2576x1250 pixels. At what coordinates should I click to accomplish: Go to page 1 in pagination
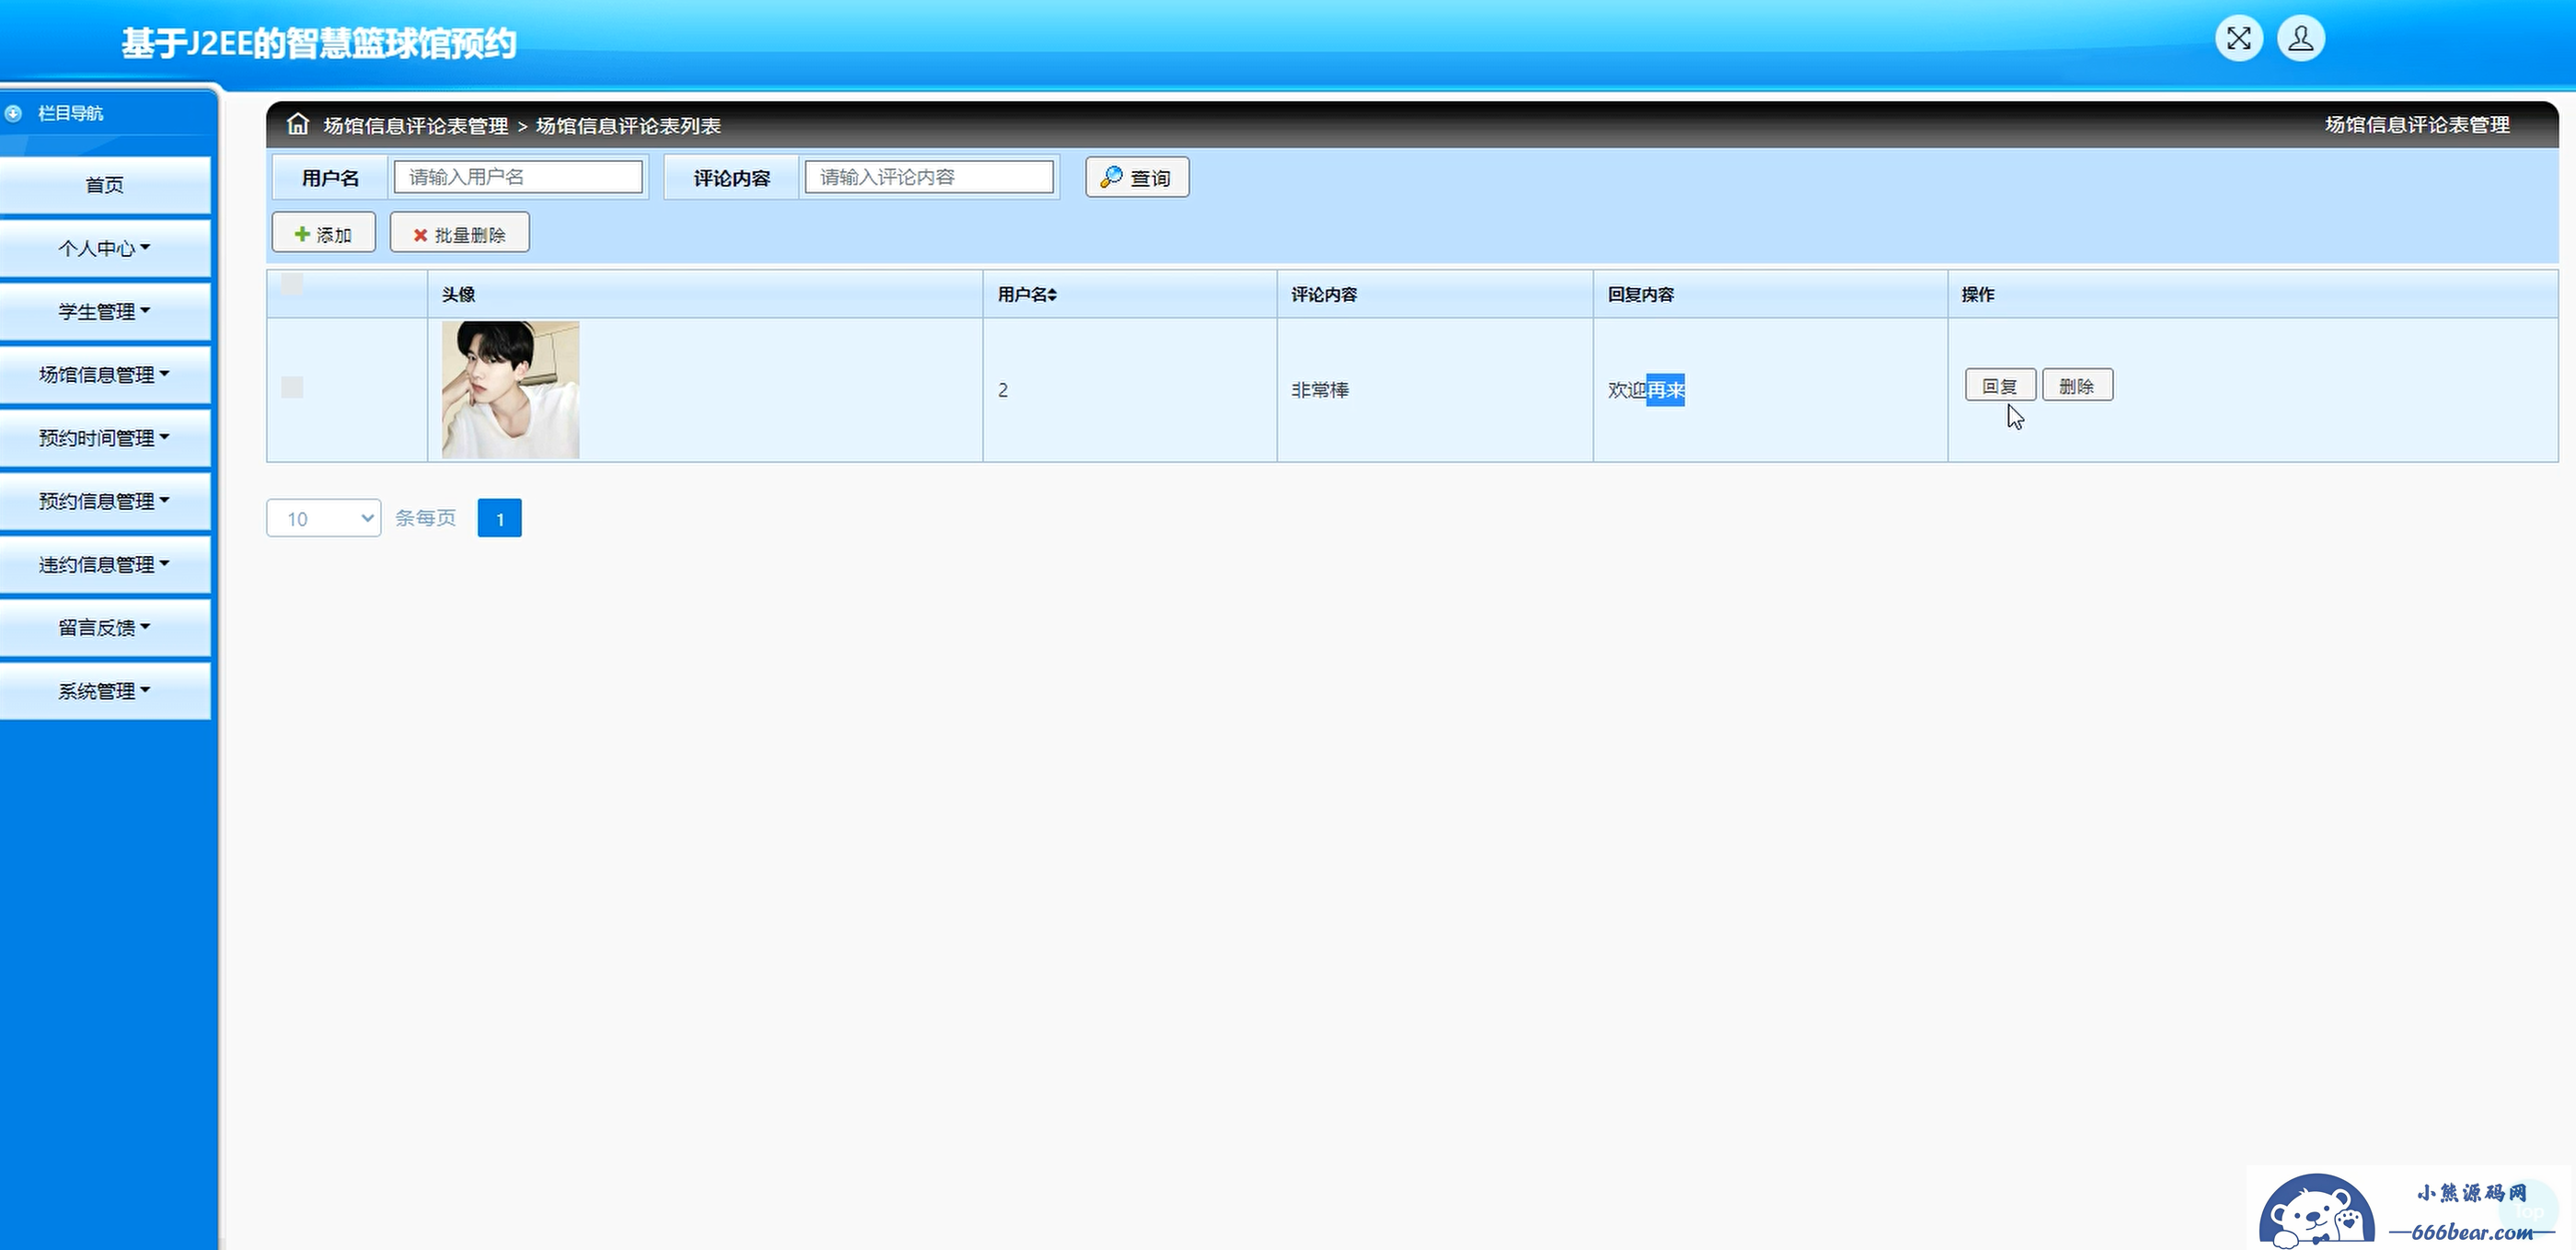click(x=500, y=518)
